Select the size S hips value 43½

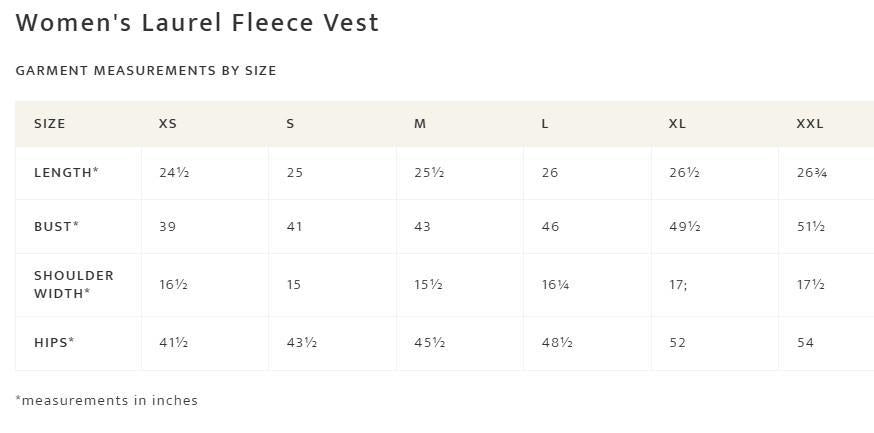pyautogui.click(x=301, y=343)
